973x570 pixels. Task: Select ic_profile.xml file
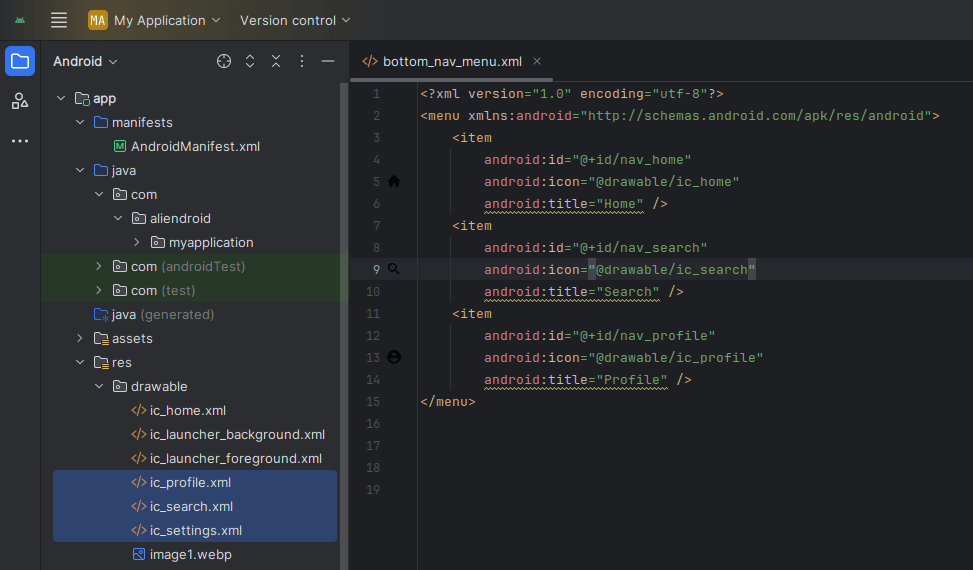195,483
